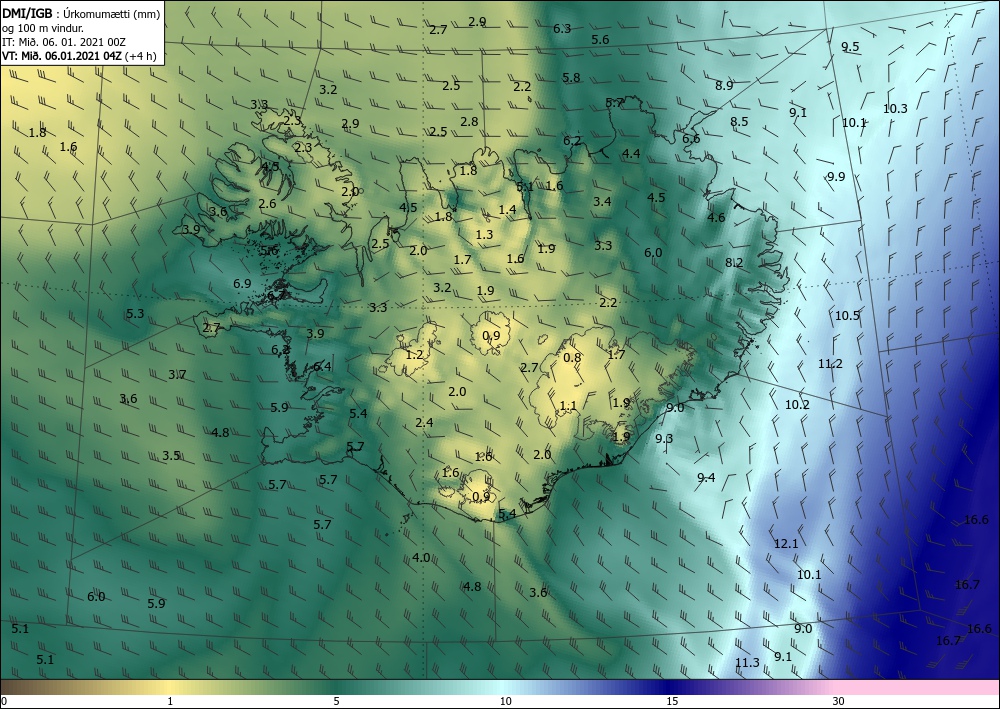
Task: Click the 6.4 value label
Action: tap(322, 366)
